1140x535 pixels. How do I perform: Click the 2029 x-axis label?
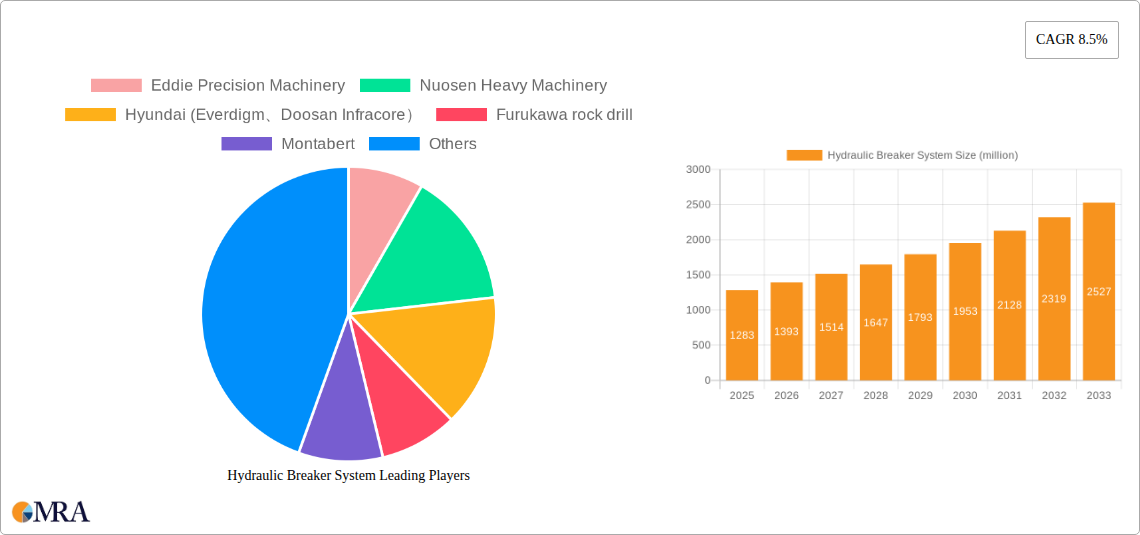click(x=920, y=395)
